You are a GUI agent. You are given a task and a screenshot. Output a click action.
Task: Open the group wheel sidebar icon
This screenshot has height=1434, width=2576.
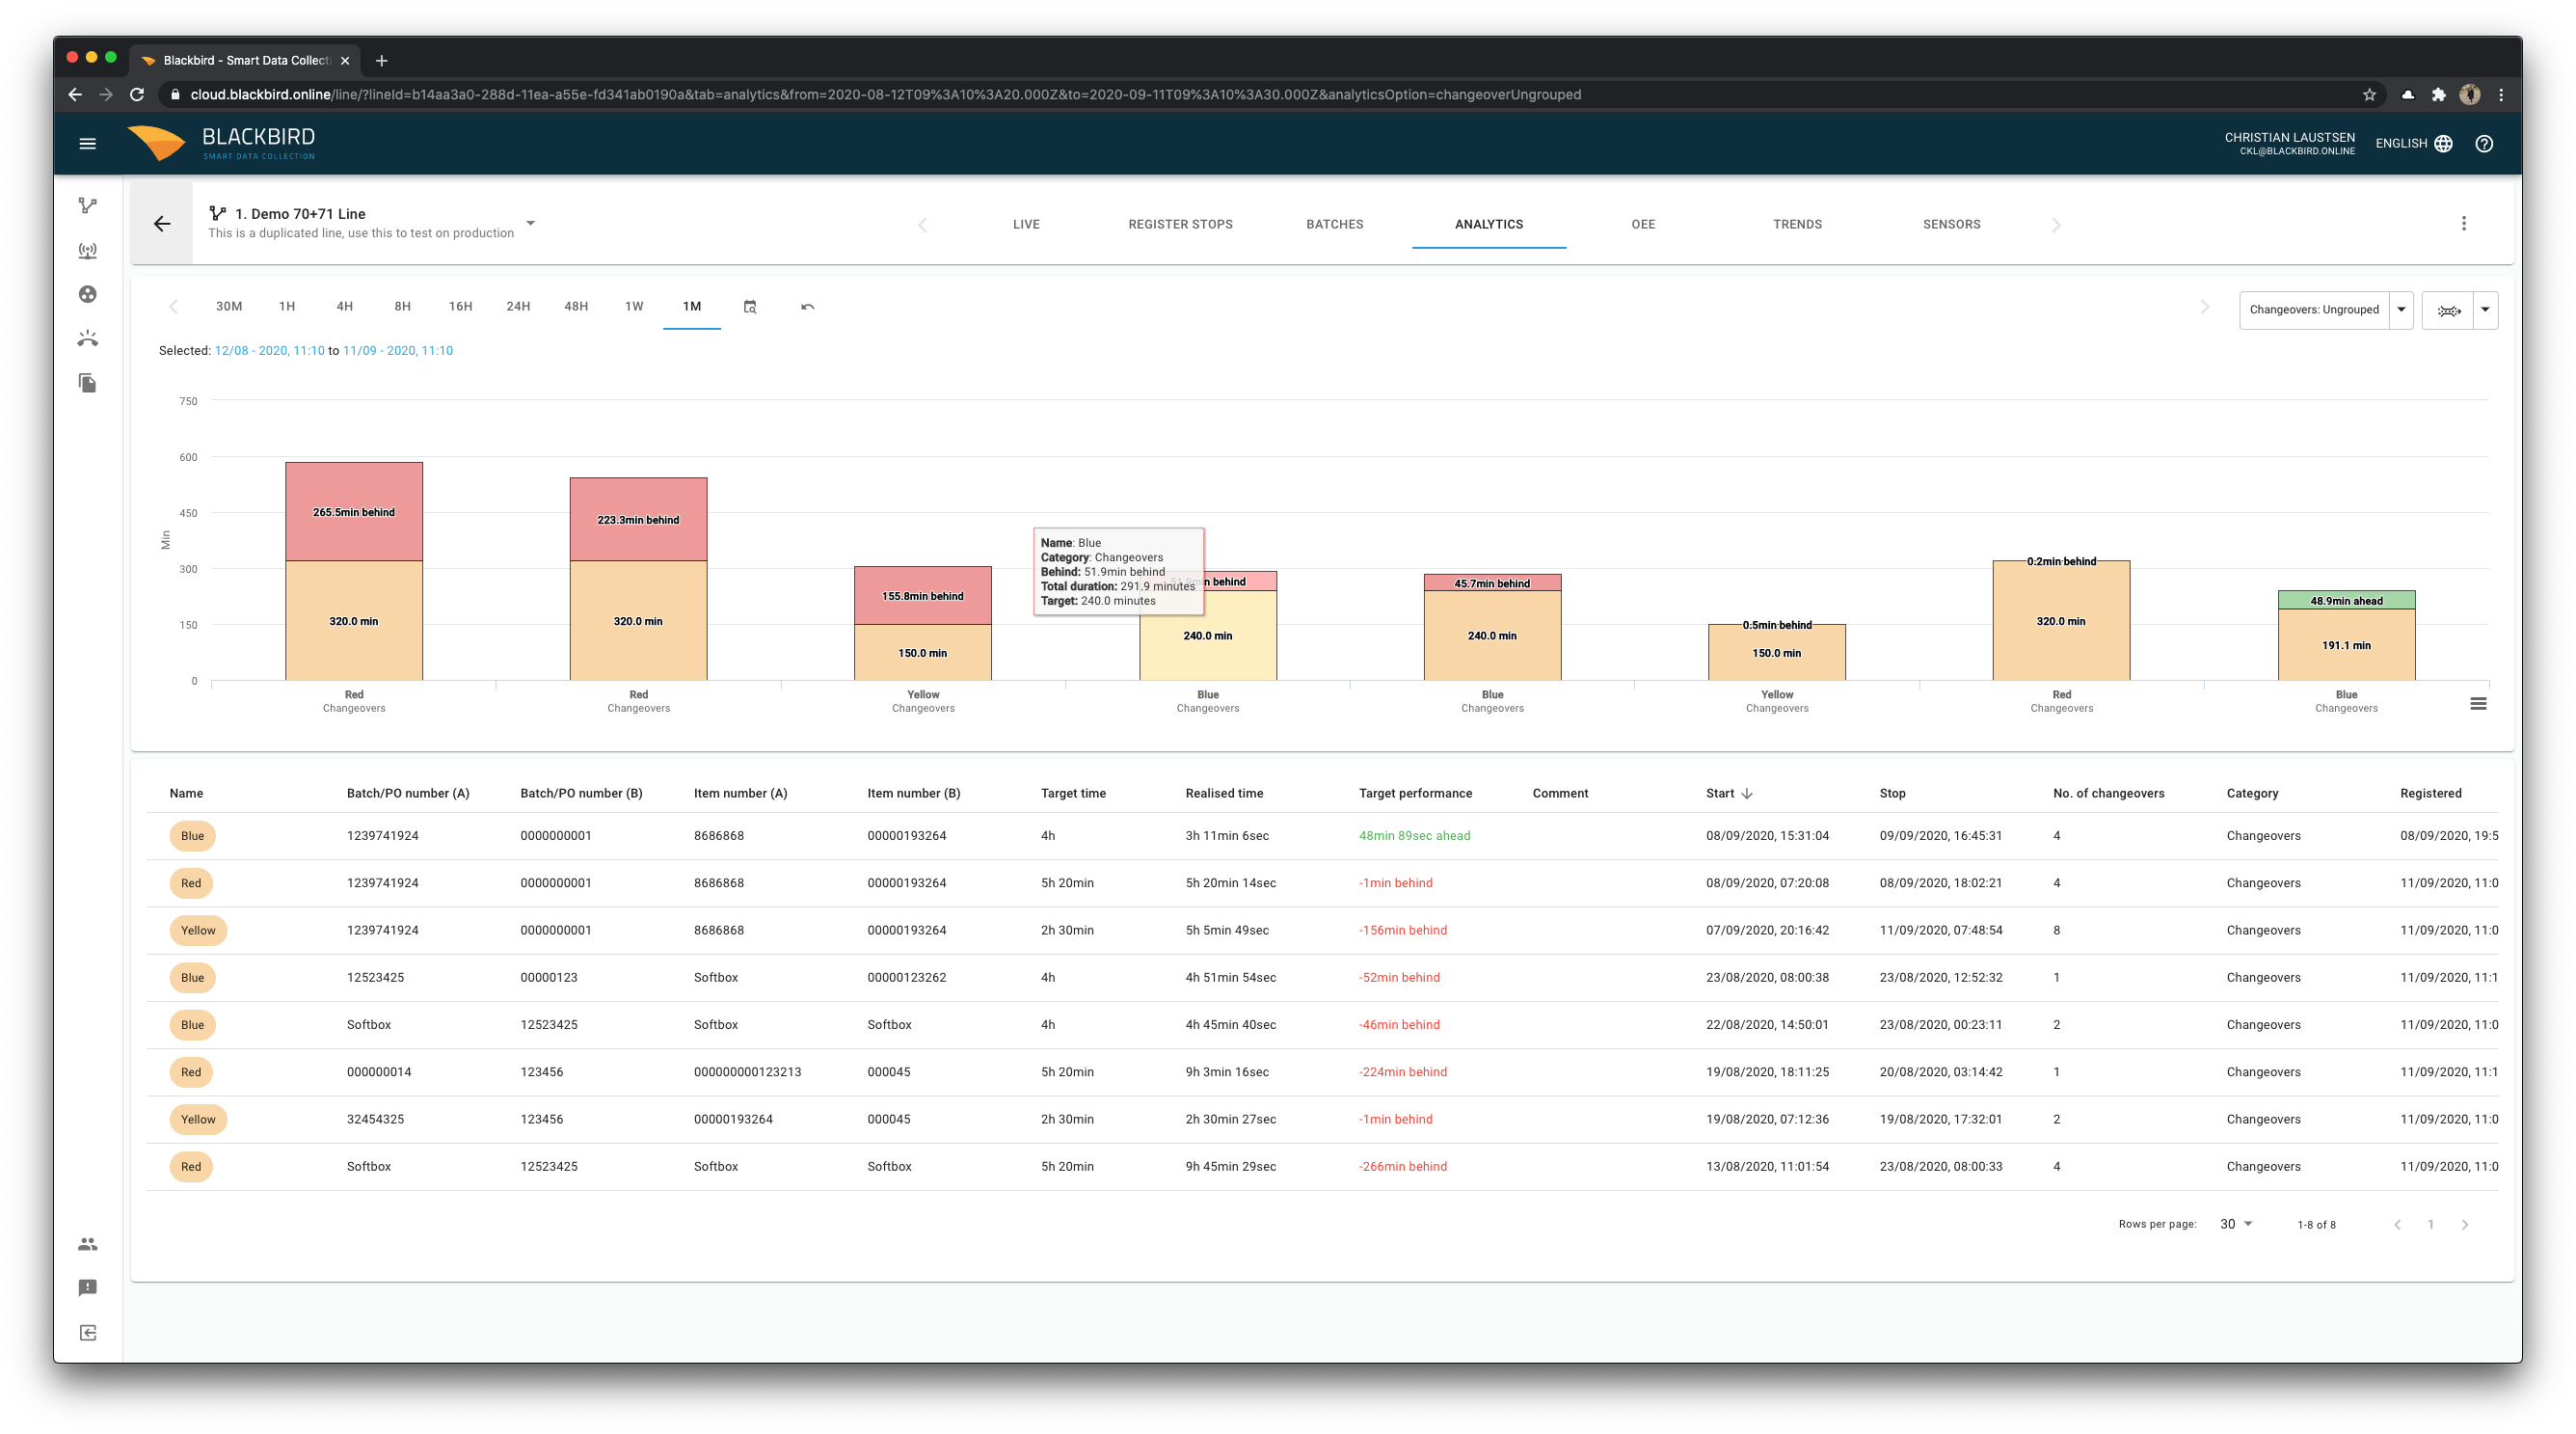point(88,294)
